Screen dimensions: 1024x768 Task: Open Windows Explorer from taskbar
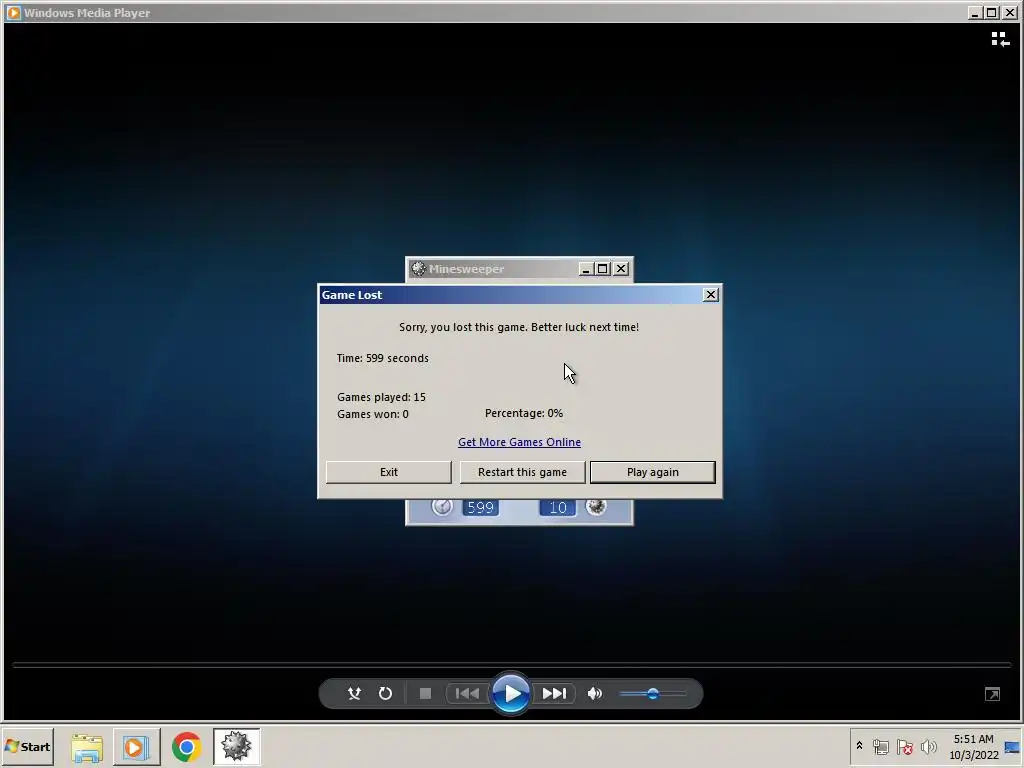(87, 747)
